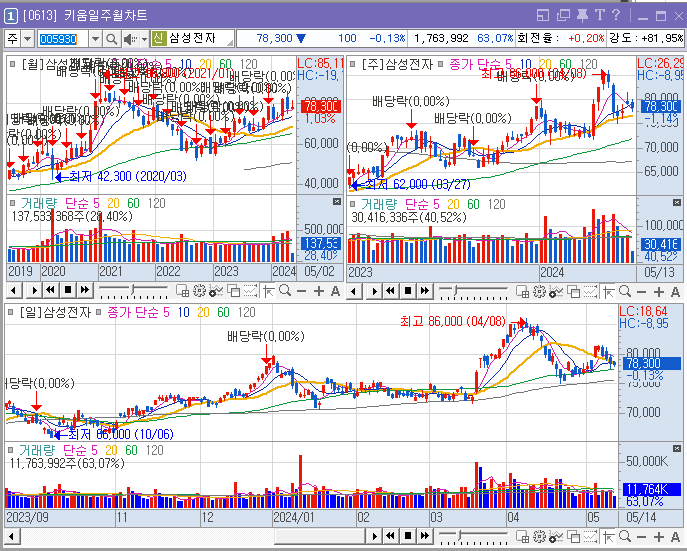687x551 pixels.
Task: Click plus zoom-in on monthly chart toolbar
Action: point(319,291)
